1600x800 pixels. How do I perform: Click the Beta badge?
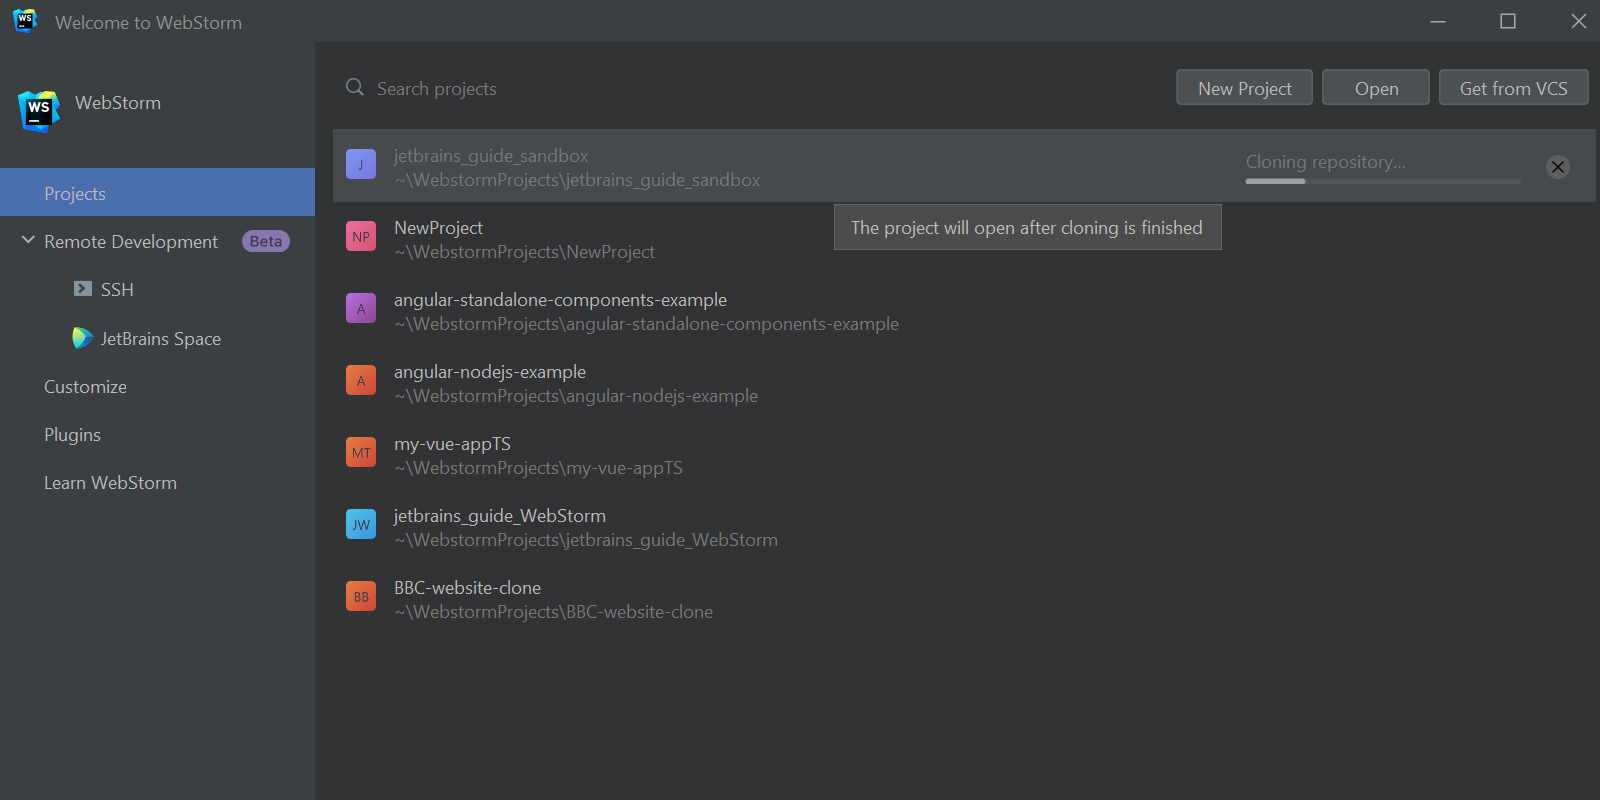[x=266, y=241]
